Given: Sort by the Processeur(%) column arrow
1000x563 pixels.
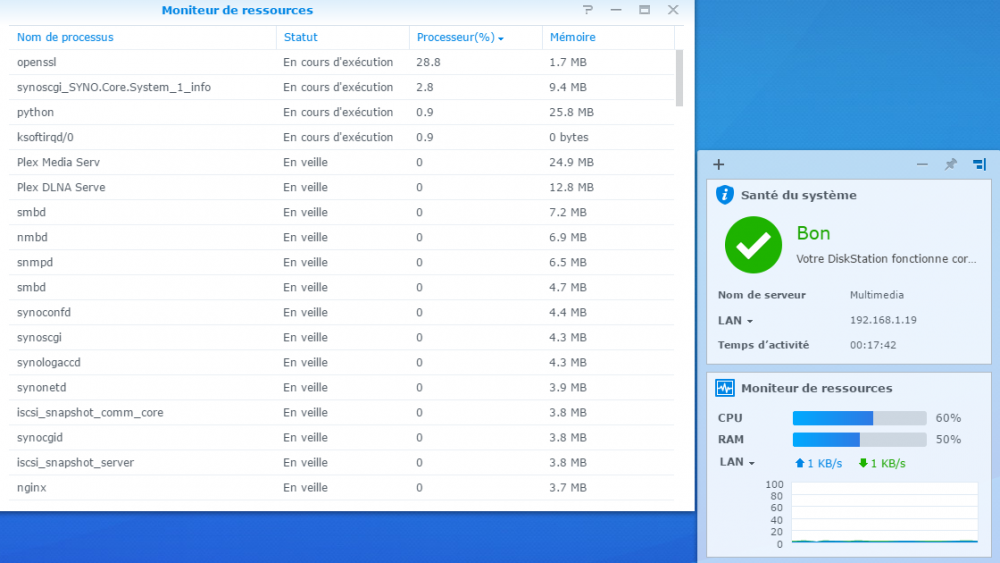Looking at the screenshot, I should [x=501, y=38].
